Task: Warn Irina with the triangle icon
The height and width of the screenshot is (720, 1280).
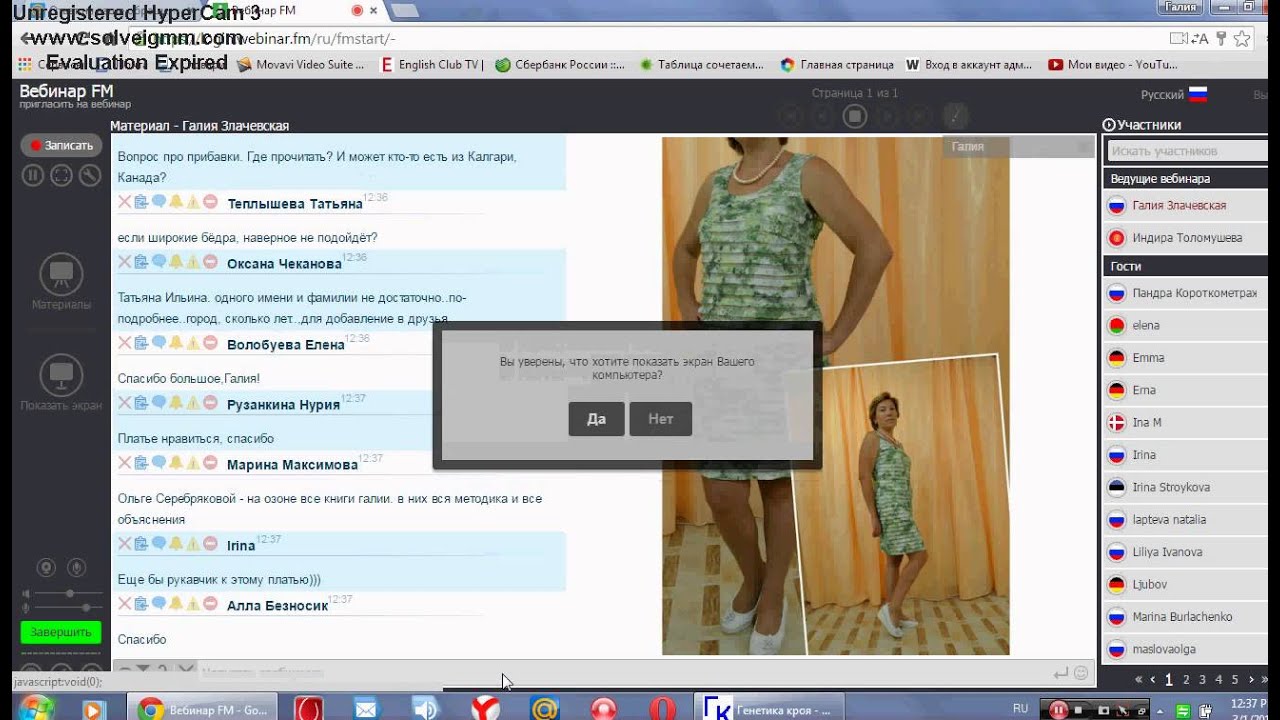Action: (193, 544)
